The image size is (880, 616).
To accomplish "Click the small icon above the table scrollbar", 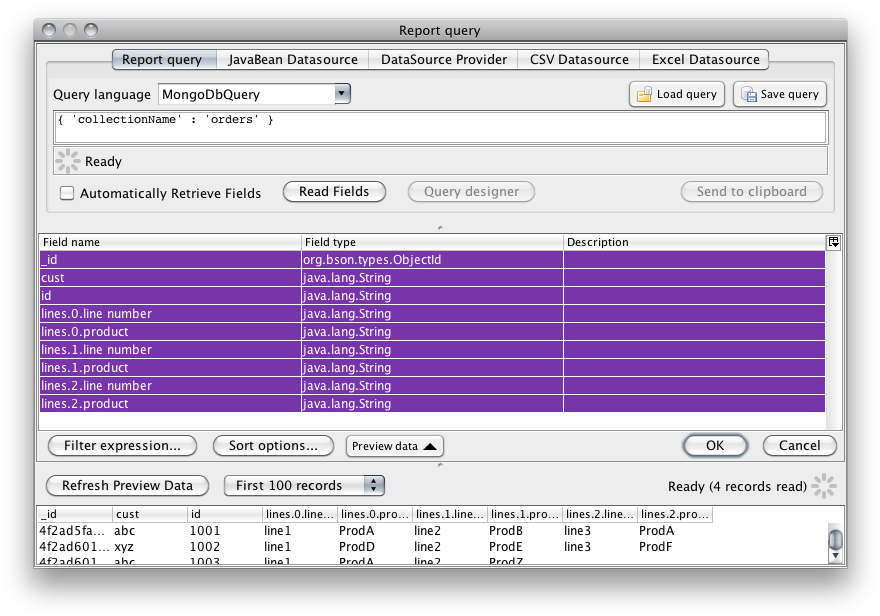I will point(833,242).
